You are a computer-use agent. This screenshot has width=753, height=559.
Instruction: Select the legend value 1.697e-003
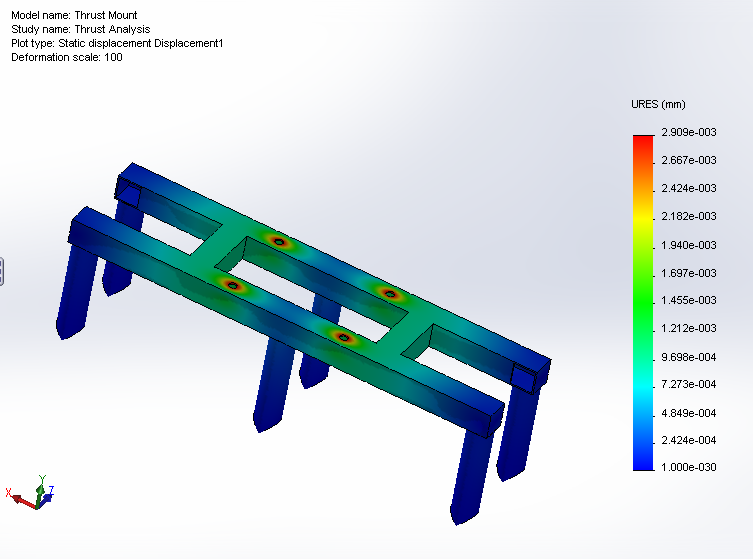point(689,273)
